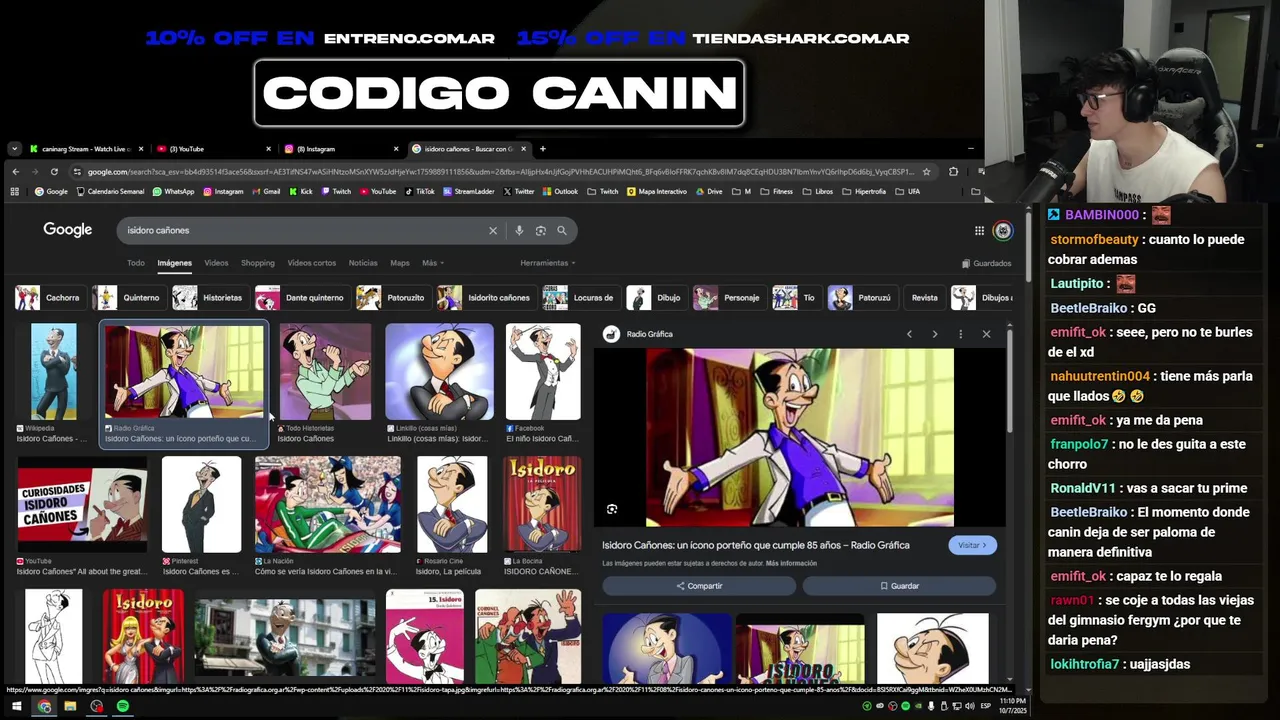Open the WhatsApp bookmark
Image resolution: width=1280 pixels, height=720 pixels.
(x=173, y=191)
